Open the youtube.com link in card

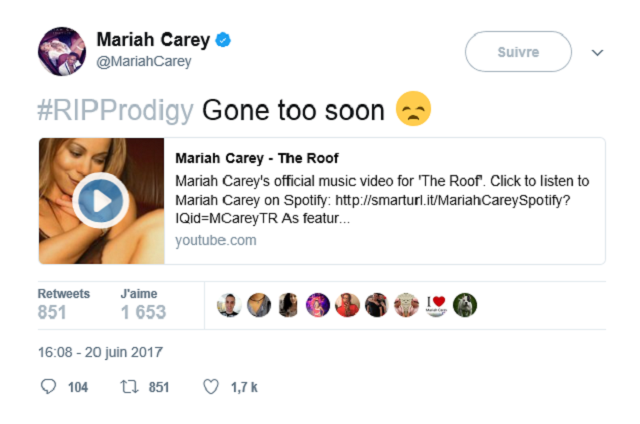coord(216,240)
